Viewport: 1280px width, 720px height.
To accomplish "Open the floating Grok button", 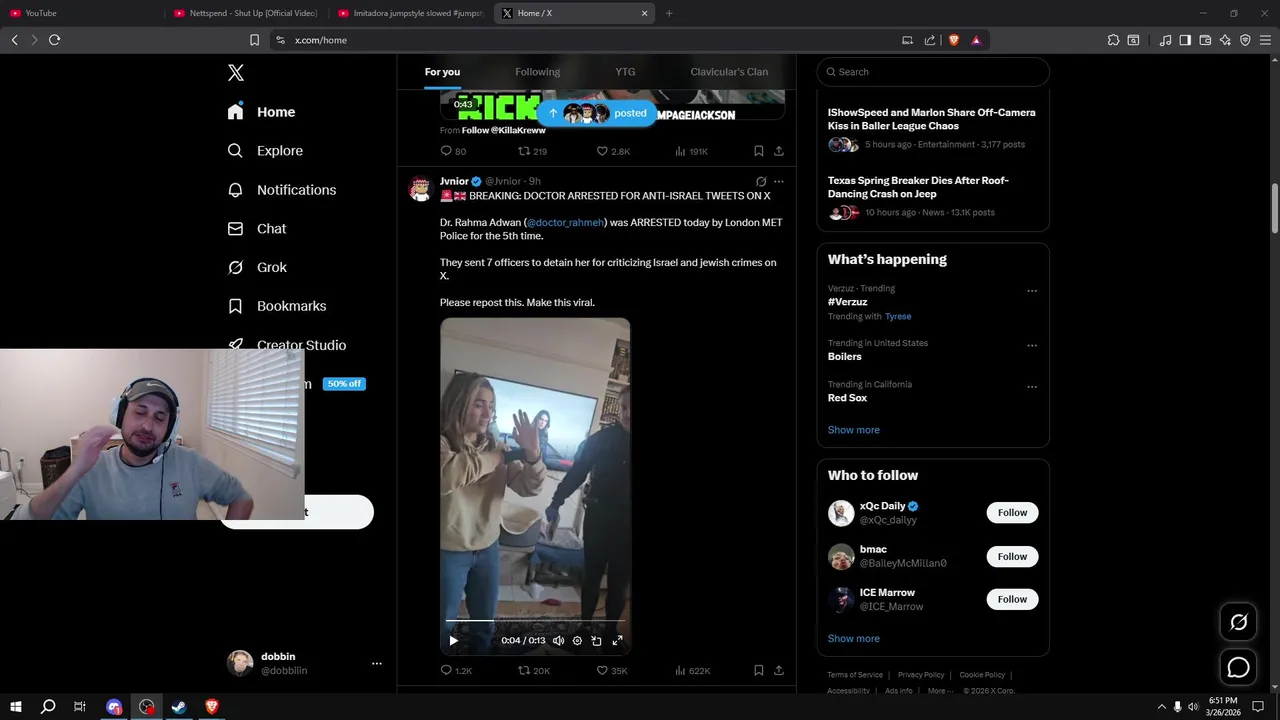I will (1238, 623).
